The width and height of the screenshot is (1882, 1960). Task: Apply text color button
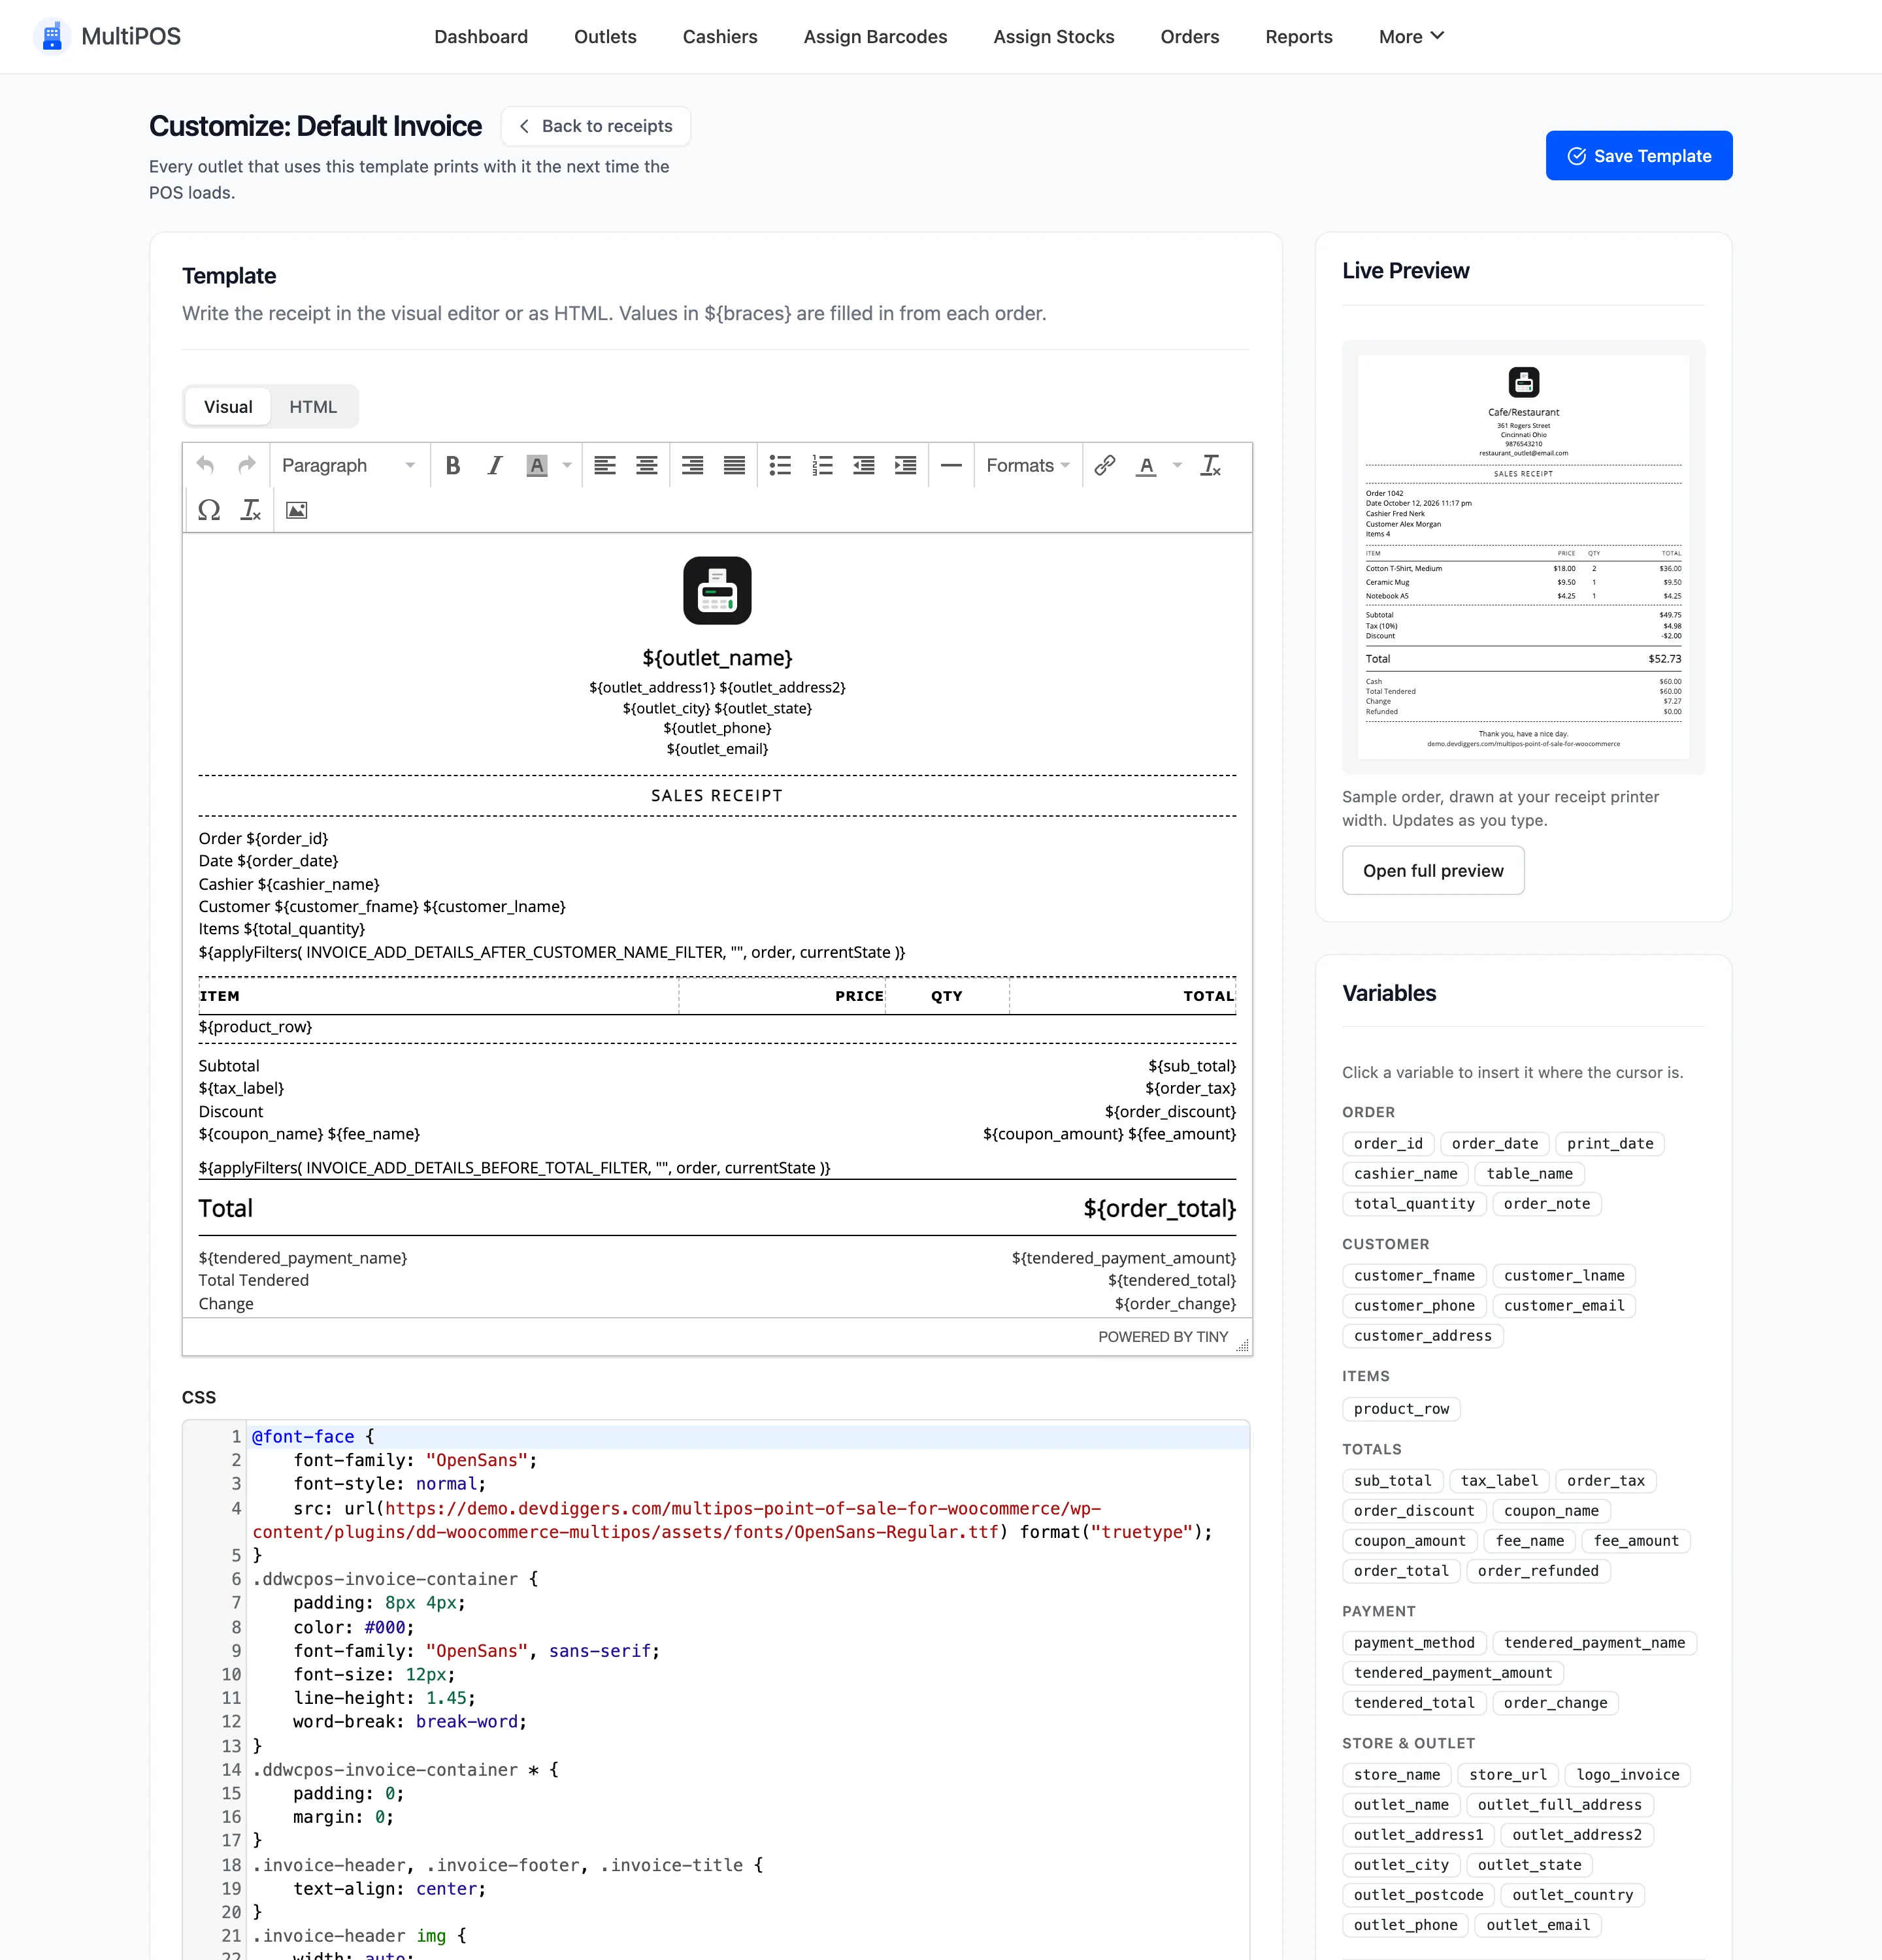[1147, 465]
